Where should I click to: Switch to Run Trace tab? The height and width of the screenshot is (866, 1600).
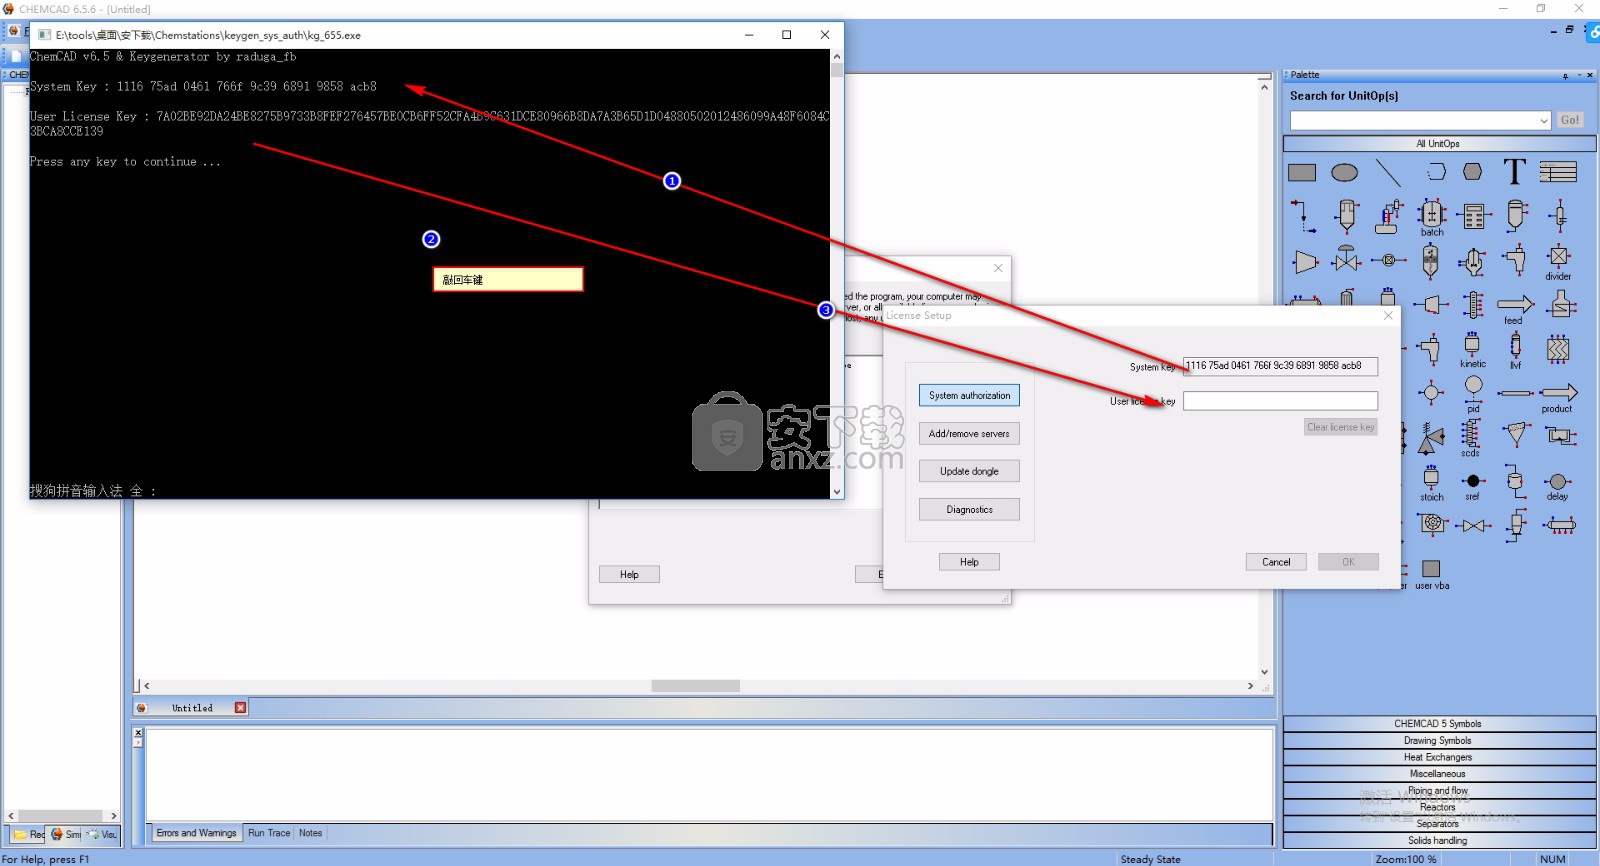[269, 833]
